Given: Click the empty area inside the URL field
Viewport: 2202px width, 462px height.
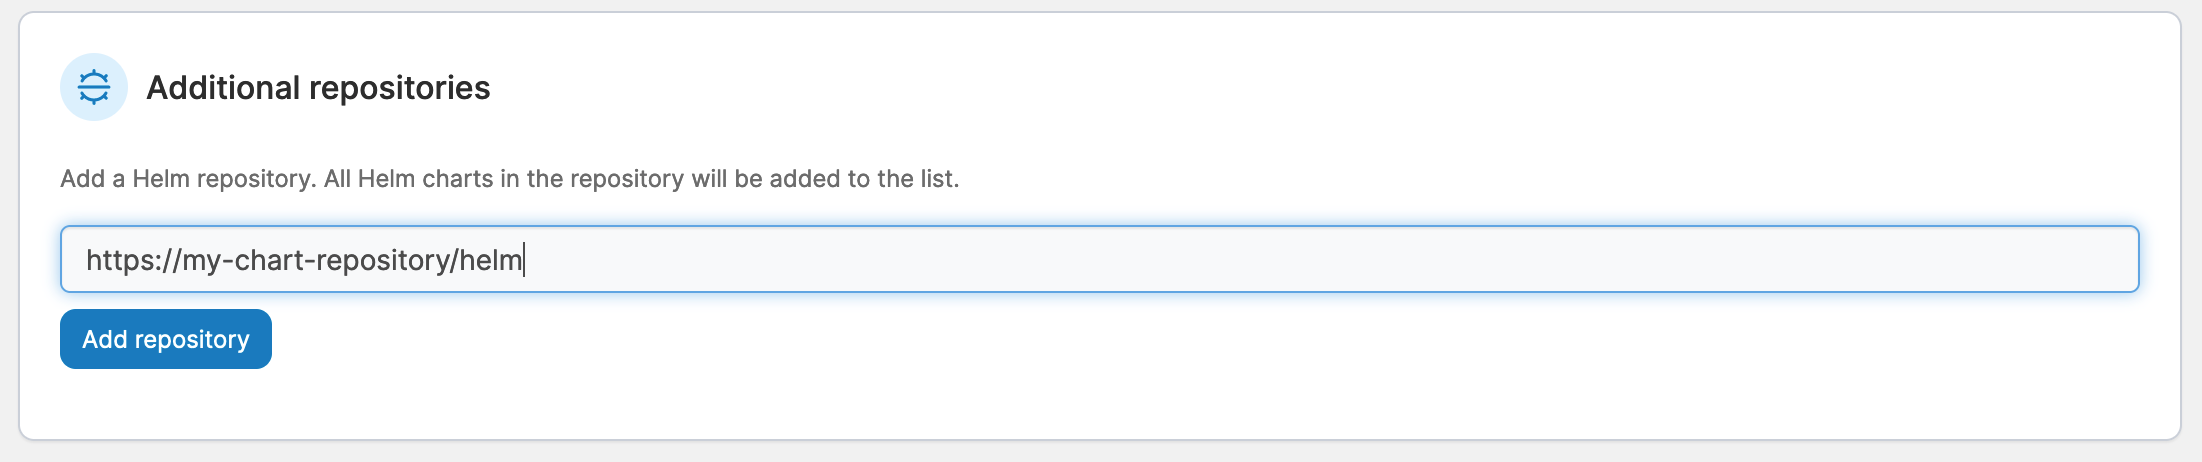Looking at the screenshot, I should coord(1300,260).
